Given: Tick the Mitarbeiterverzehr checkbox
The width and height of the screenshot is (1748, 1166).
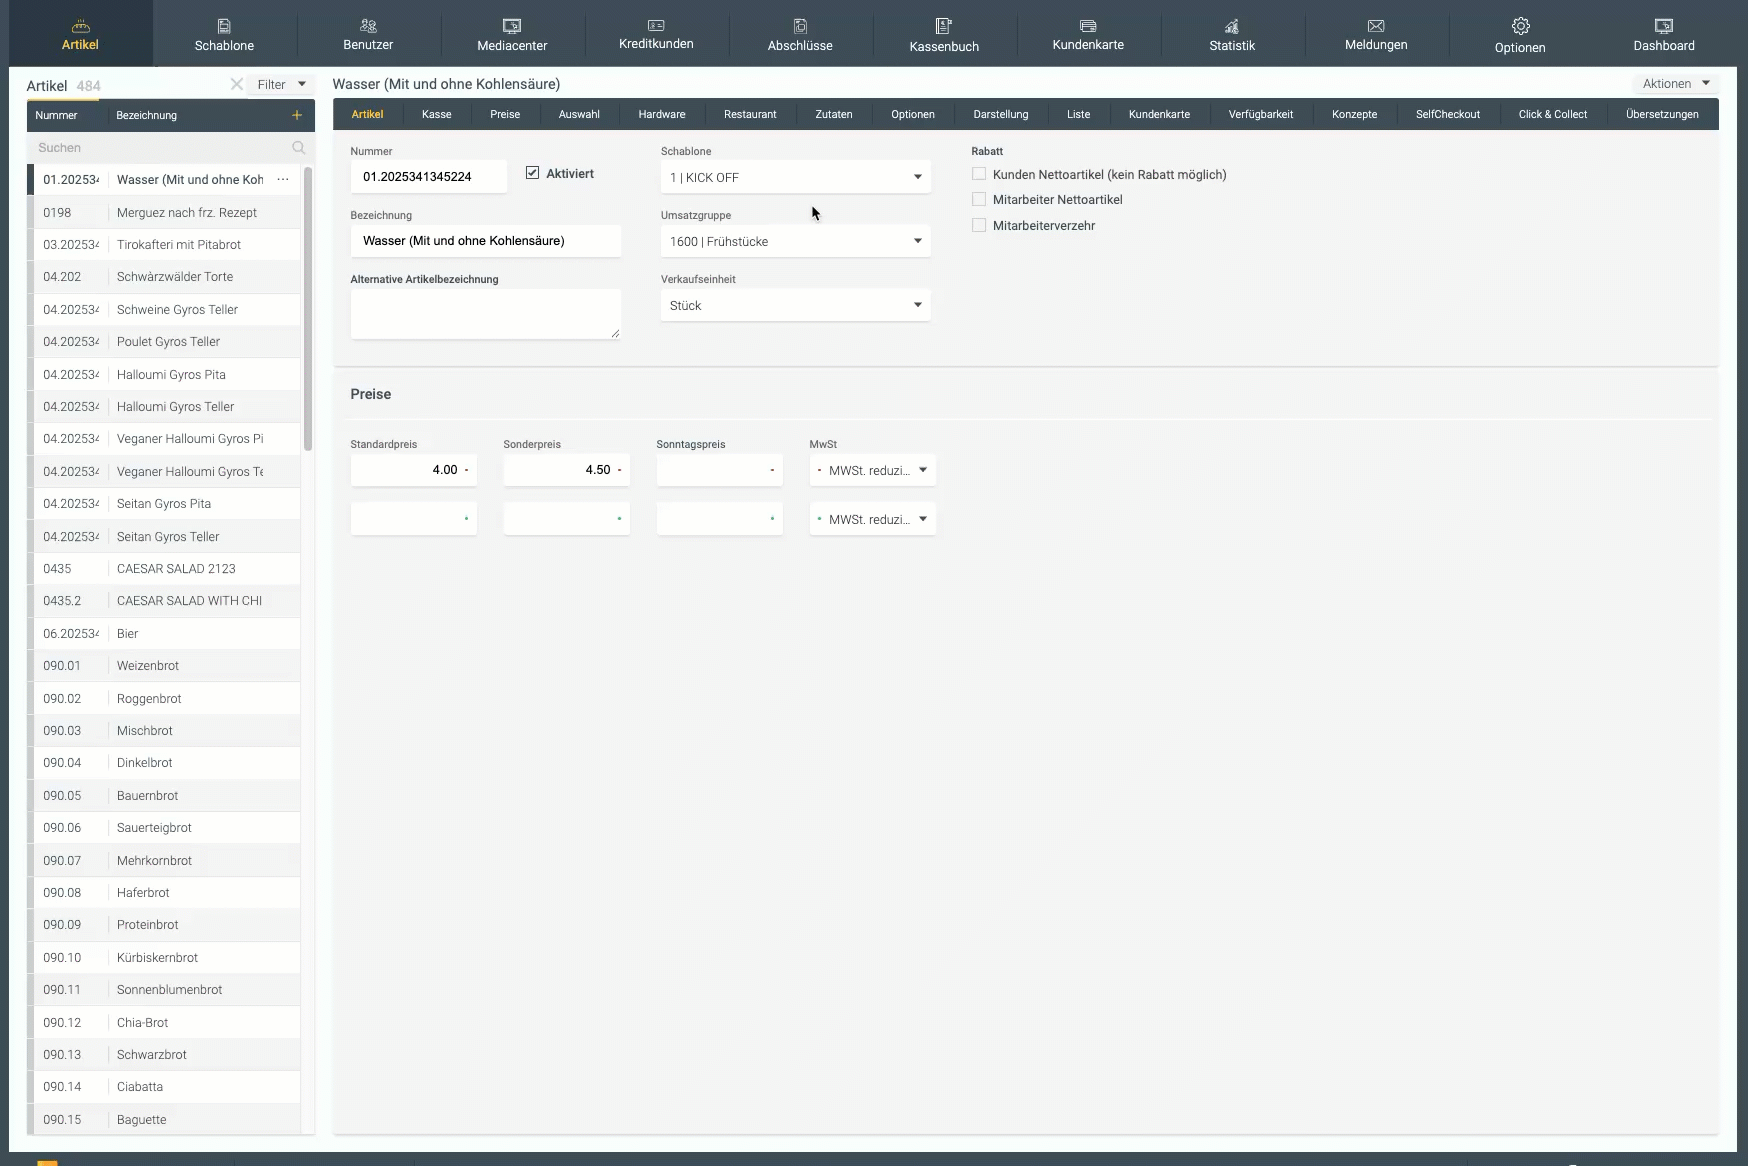Looking at the screenshot, I should pyautogui.click(x=979, y=225).
